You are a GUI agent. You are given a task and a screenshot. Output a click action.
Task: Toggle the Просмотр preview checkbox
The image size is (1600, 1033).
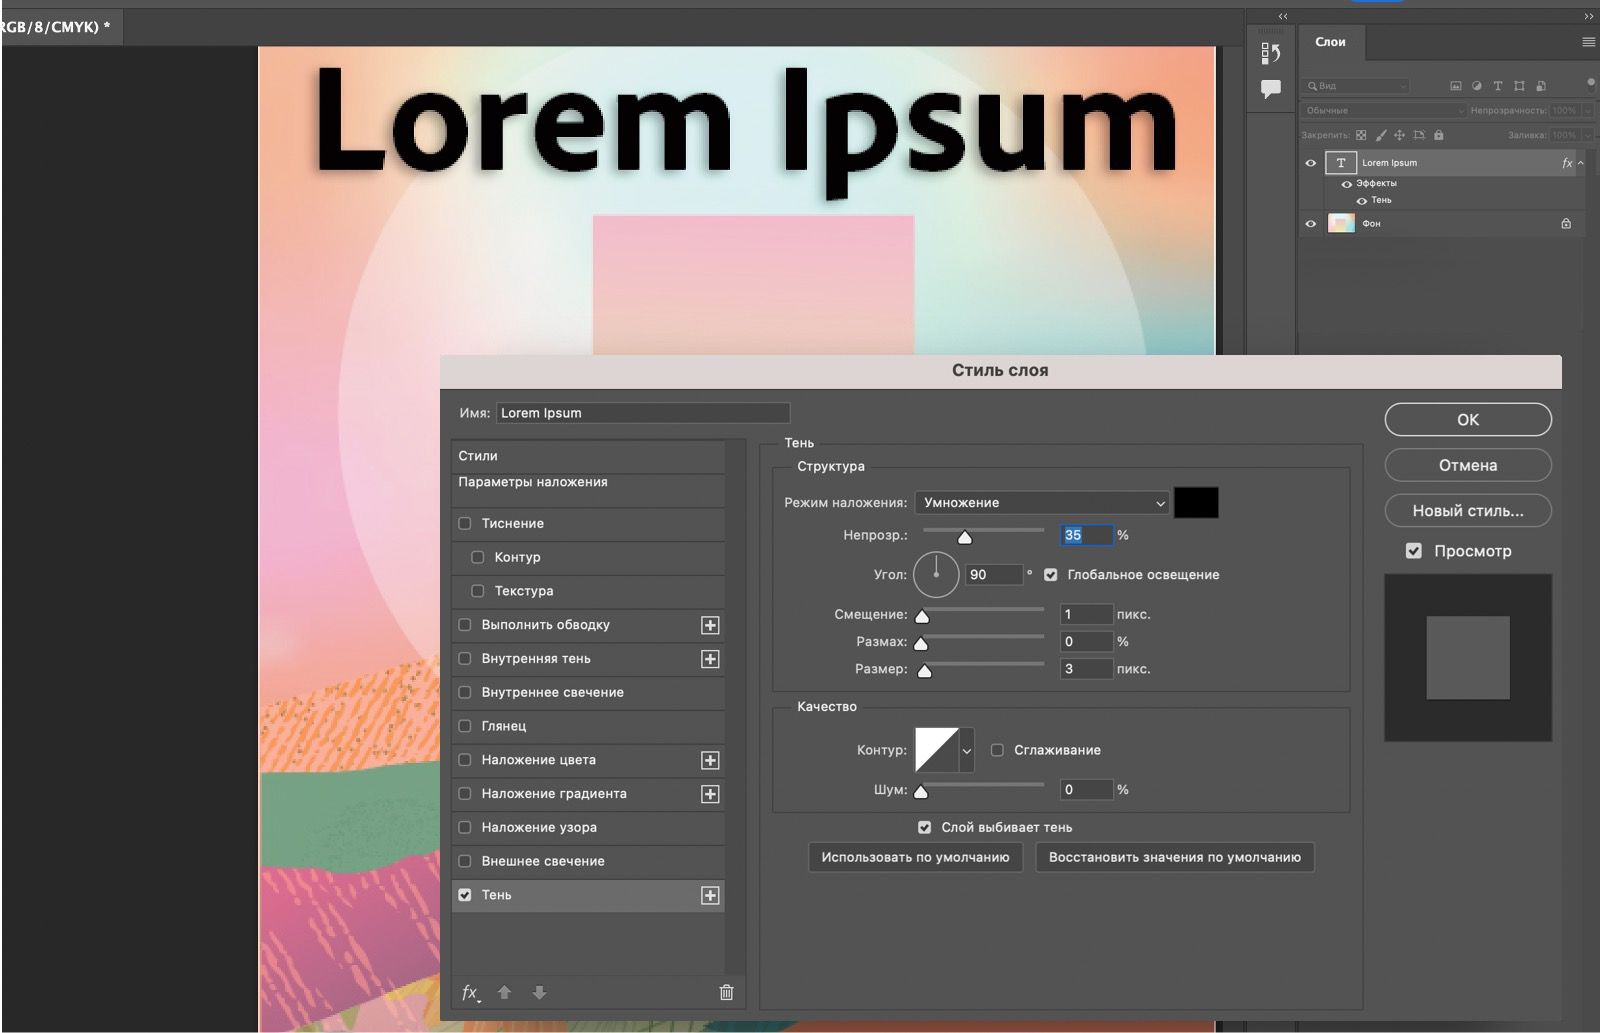[1414, 551]
